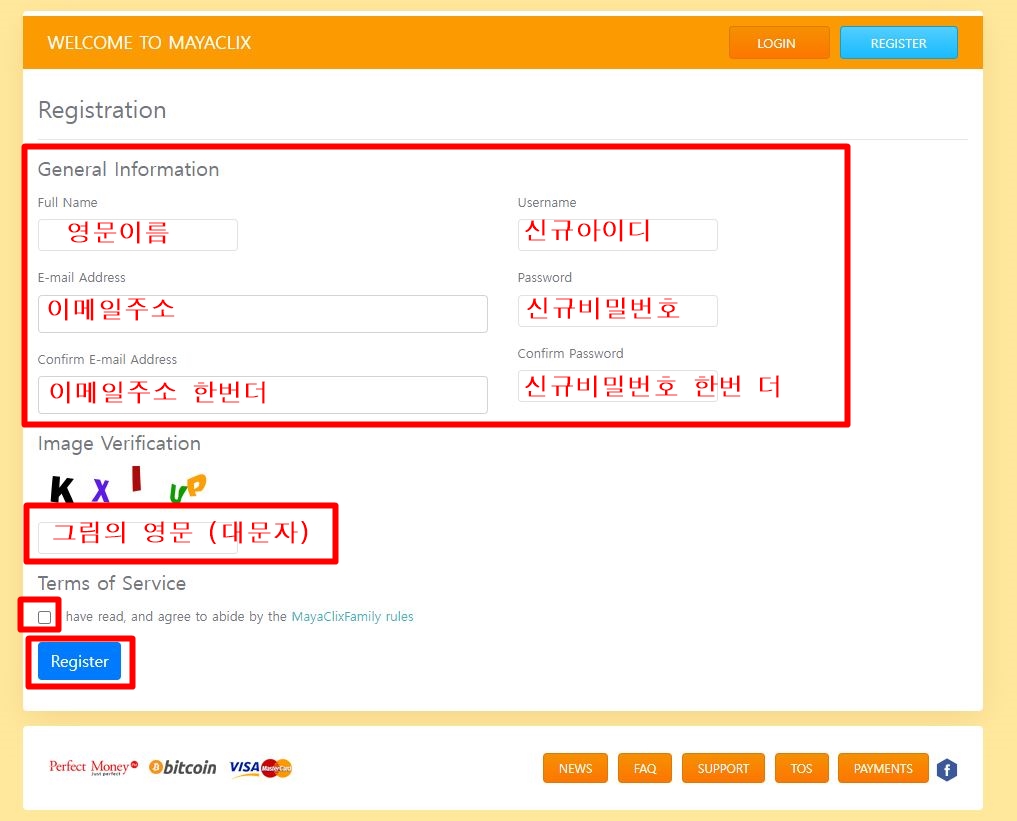Click the E-mail Address field
The height and width of the screenshot is (821, 1017).
263,314
